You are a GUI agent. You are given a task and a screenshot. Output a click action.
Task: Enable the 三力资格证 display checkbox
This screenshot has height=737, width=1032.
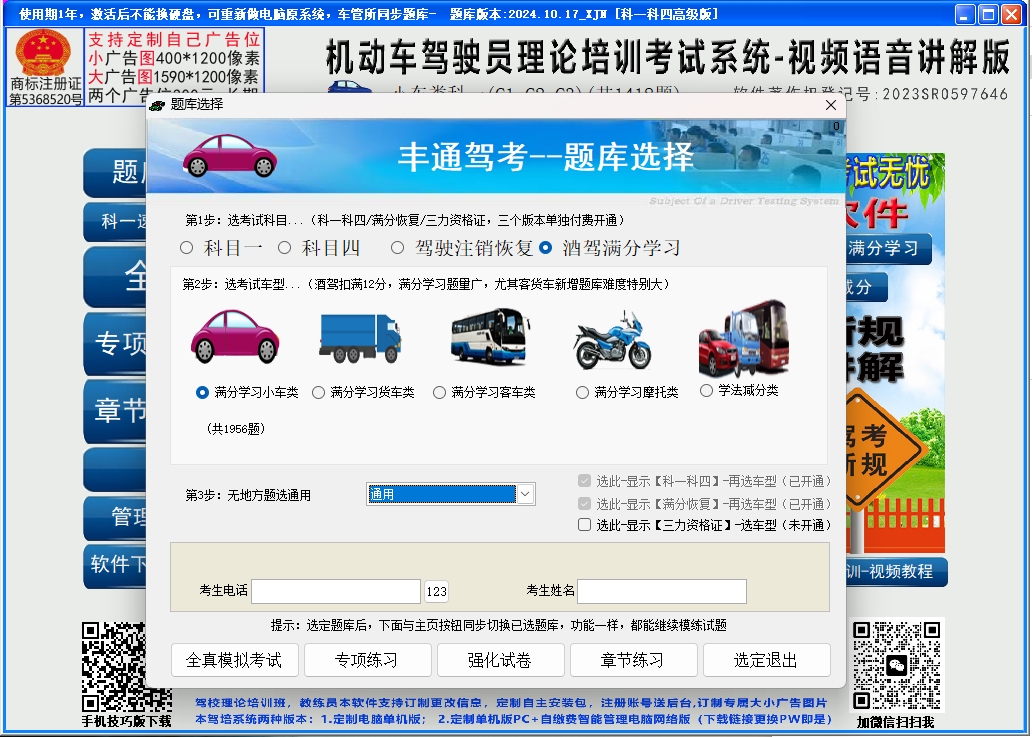tap(585, 525)
